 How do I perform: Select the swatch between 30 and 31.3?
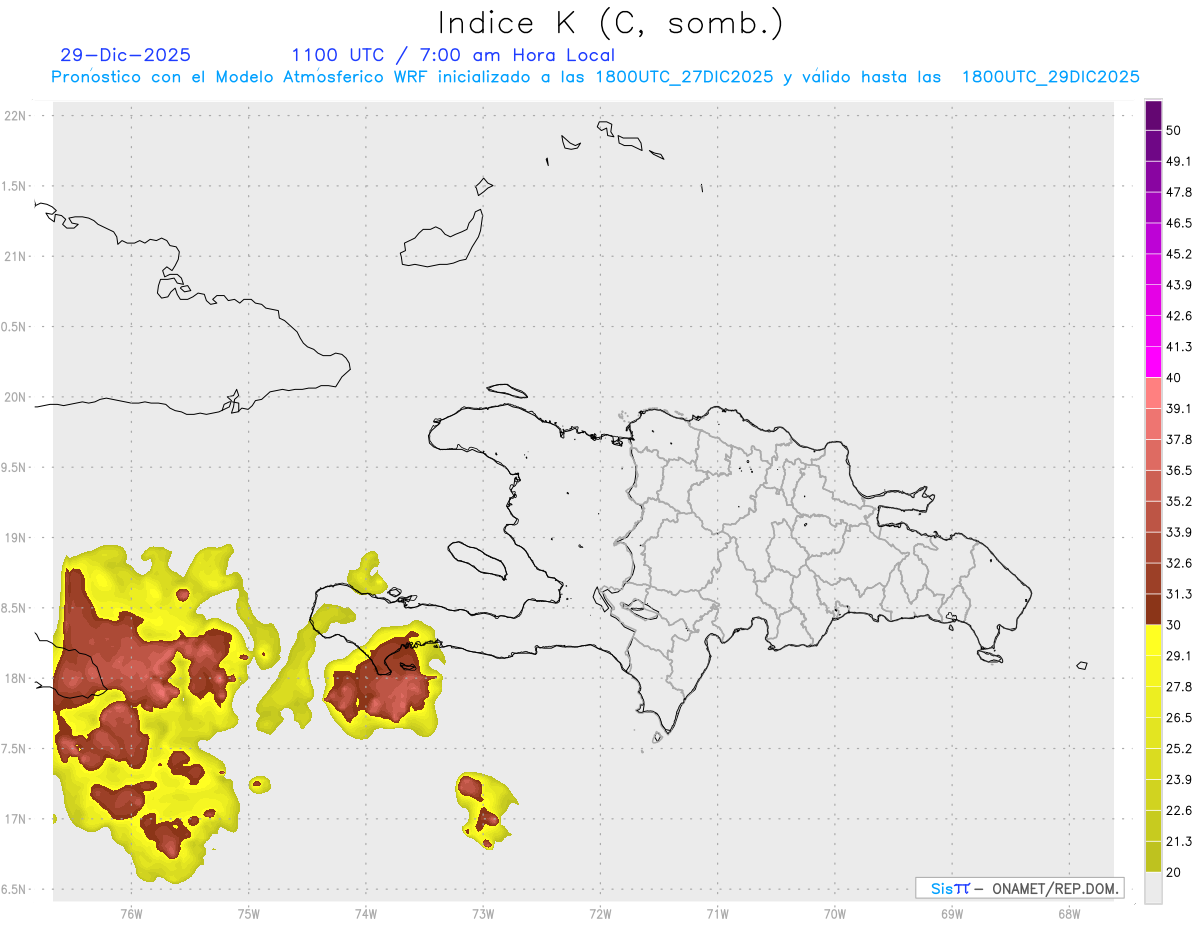[x=1153, y=609]
